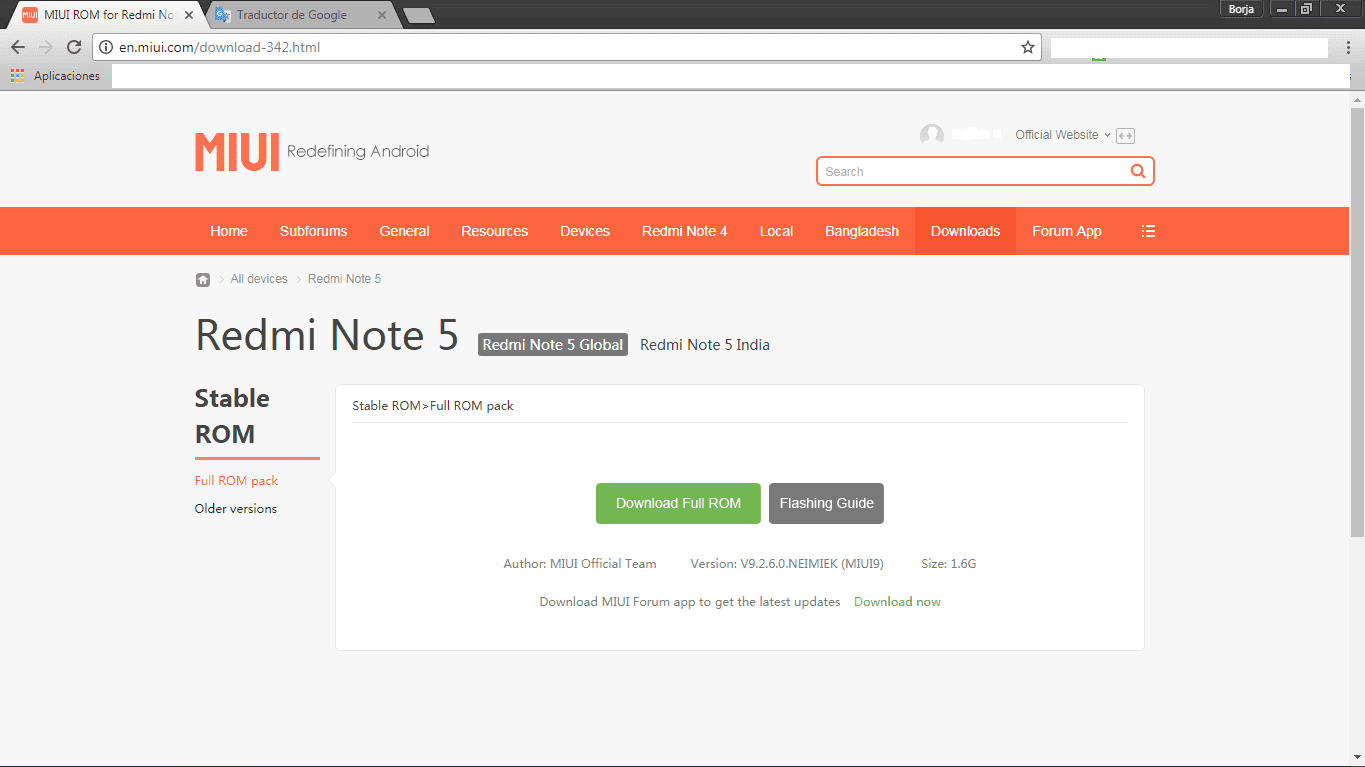The image size is (1365, 767).
Task: Click the Size: 1.6G text
Action: (948, 564)
